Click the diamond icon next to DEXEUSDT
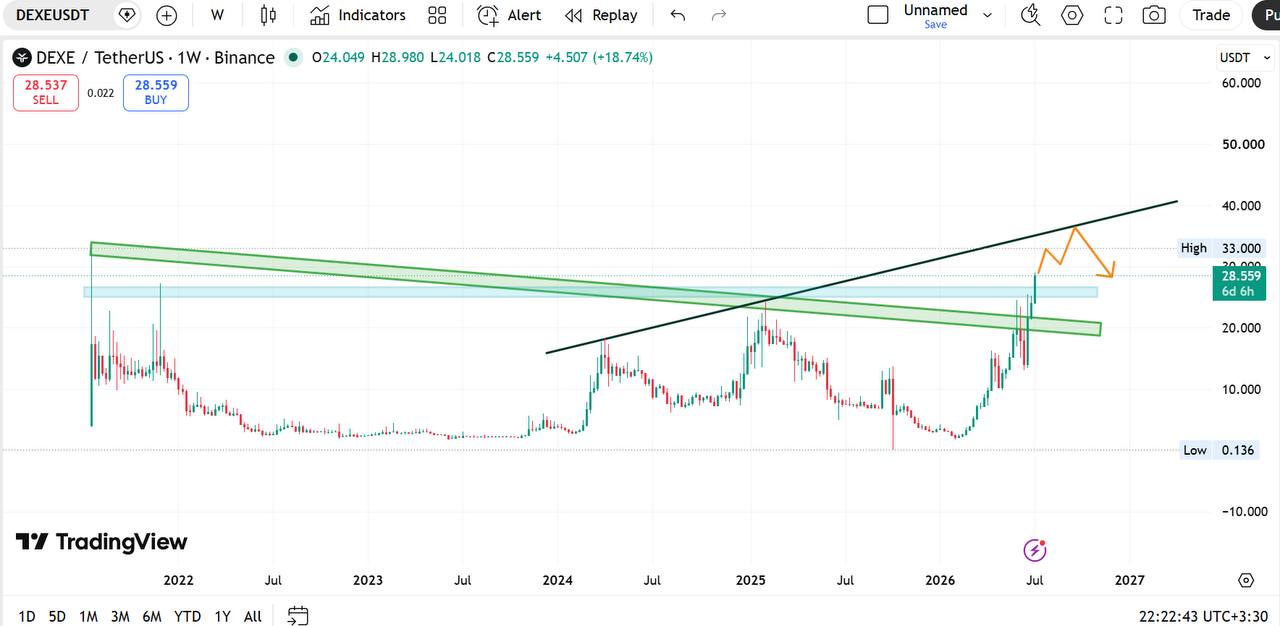 126,15
